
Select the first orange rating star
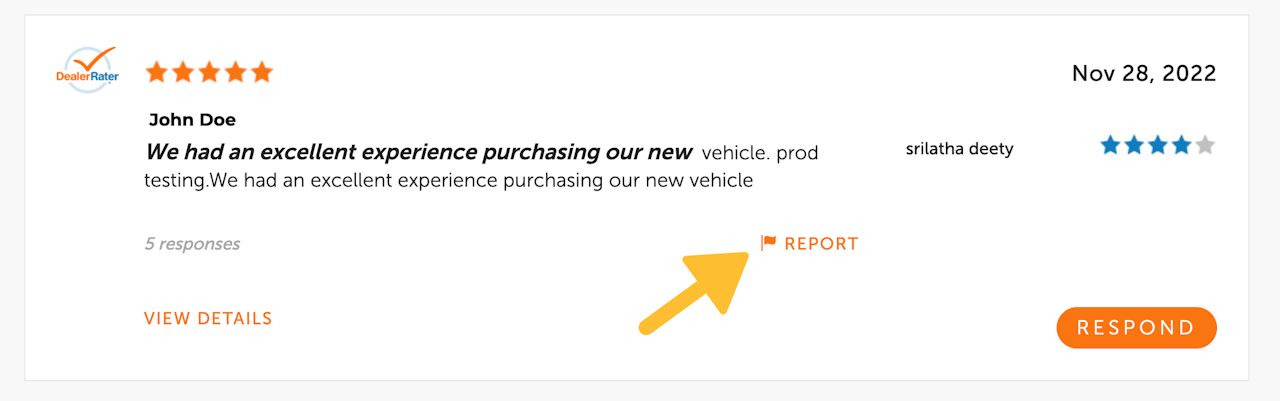[156, 72]
